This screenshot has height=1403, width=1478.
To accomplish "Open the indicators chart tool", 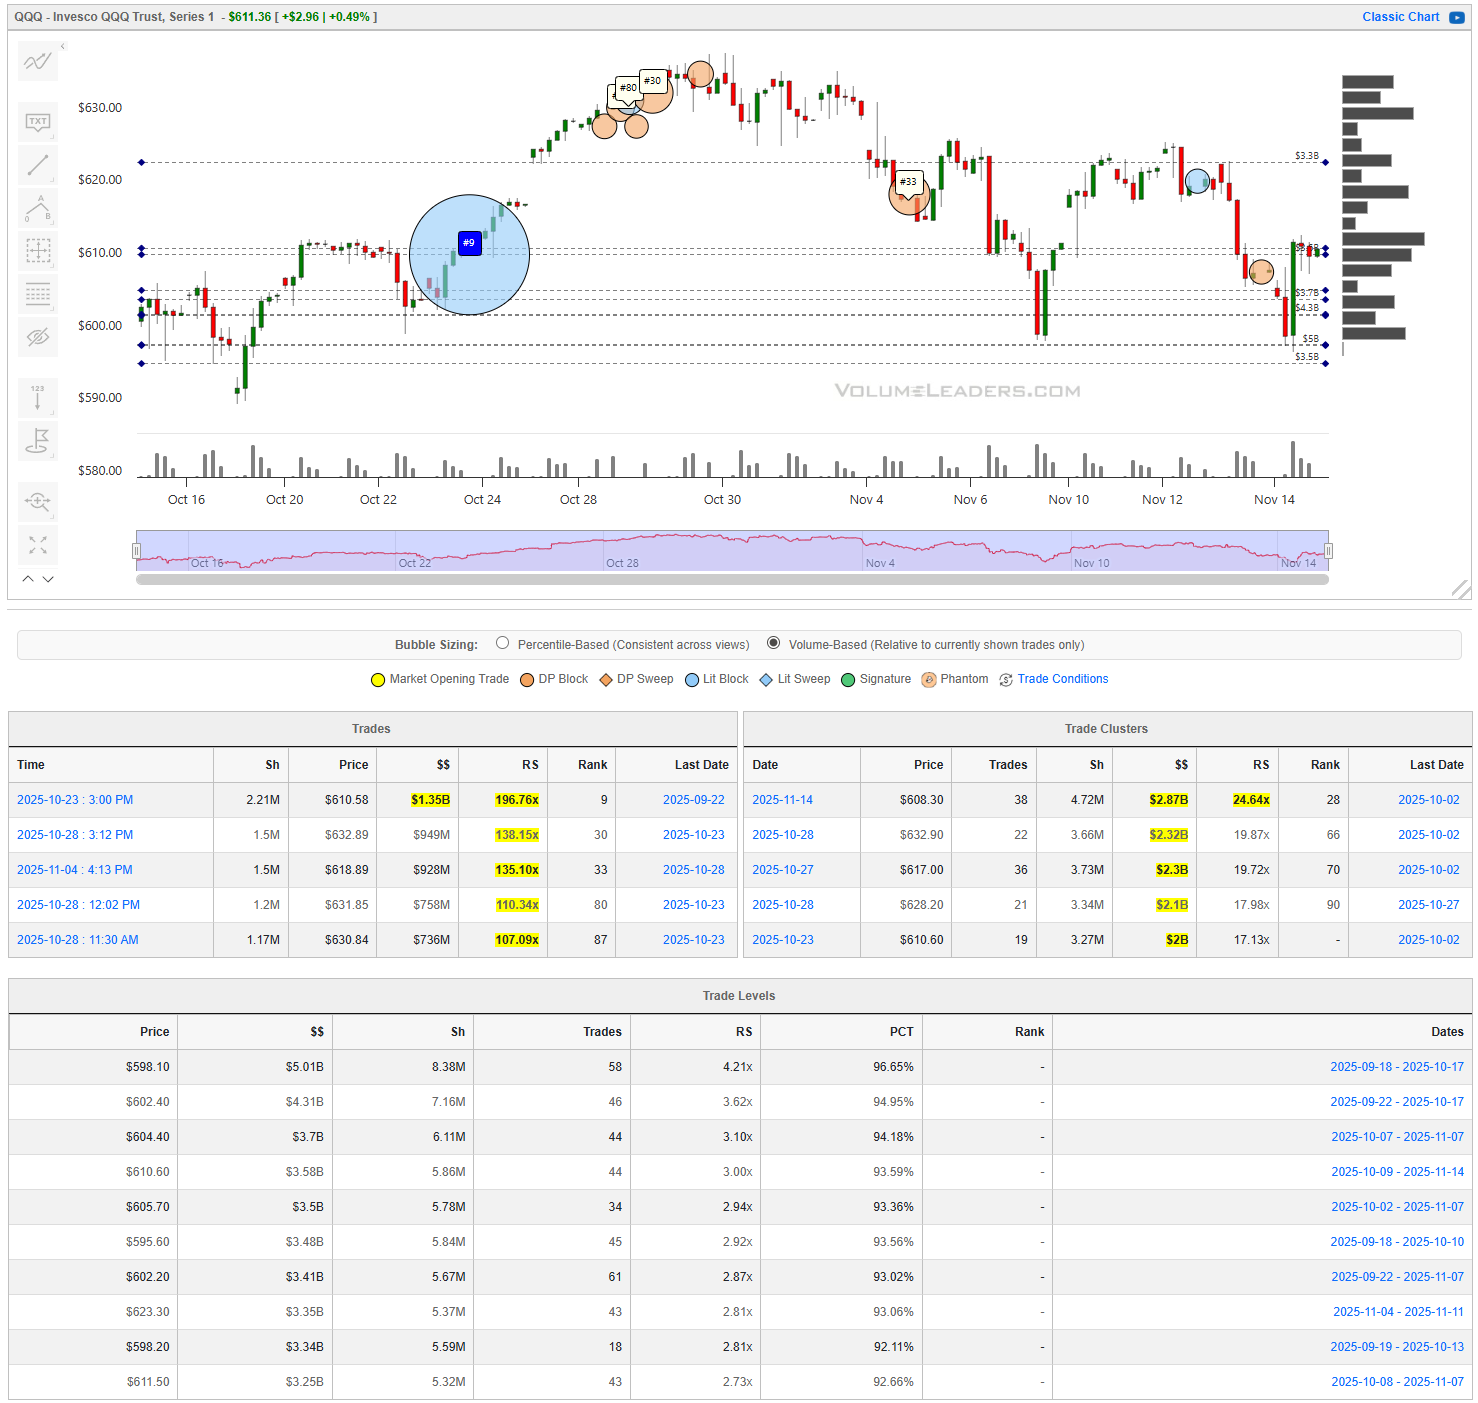I will (x=38, y=62).
